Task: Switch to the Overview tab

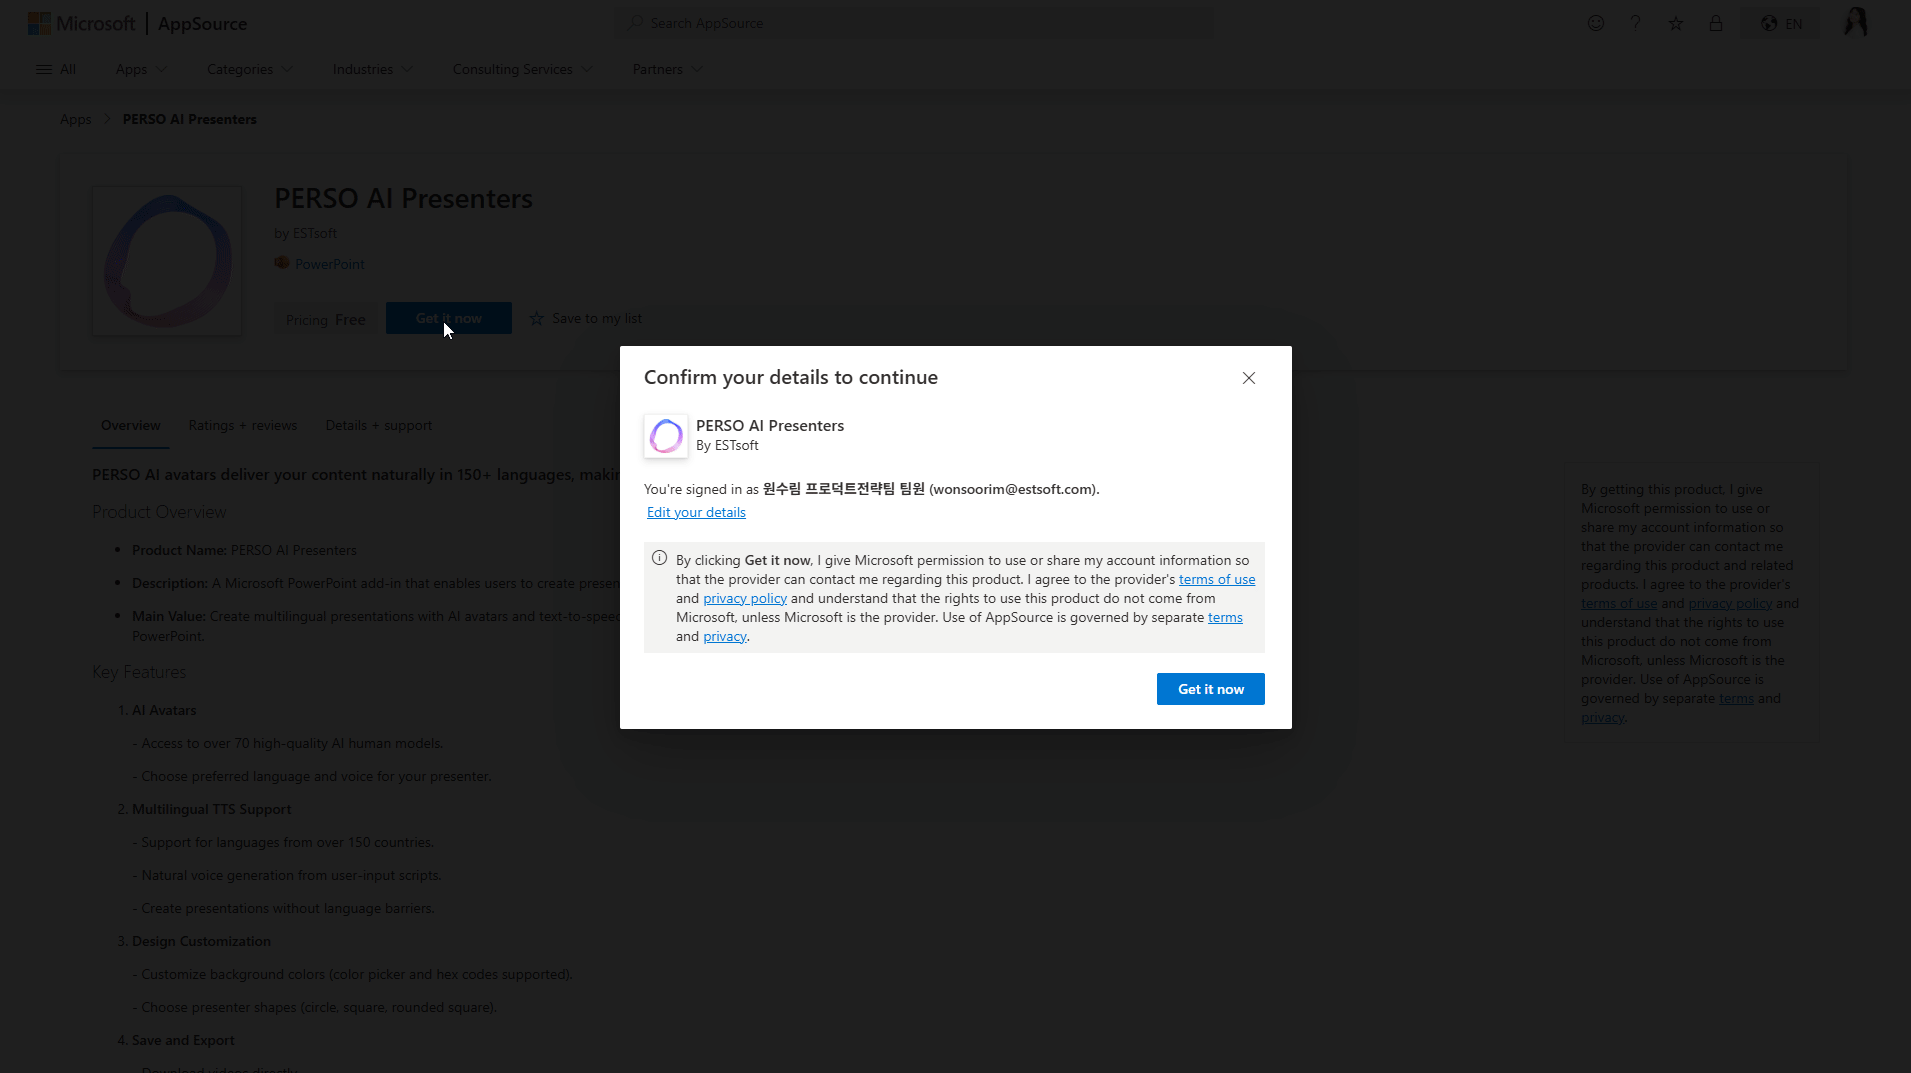Action: (130, 425)
